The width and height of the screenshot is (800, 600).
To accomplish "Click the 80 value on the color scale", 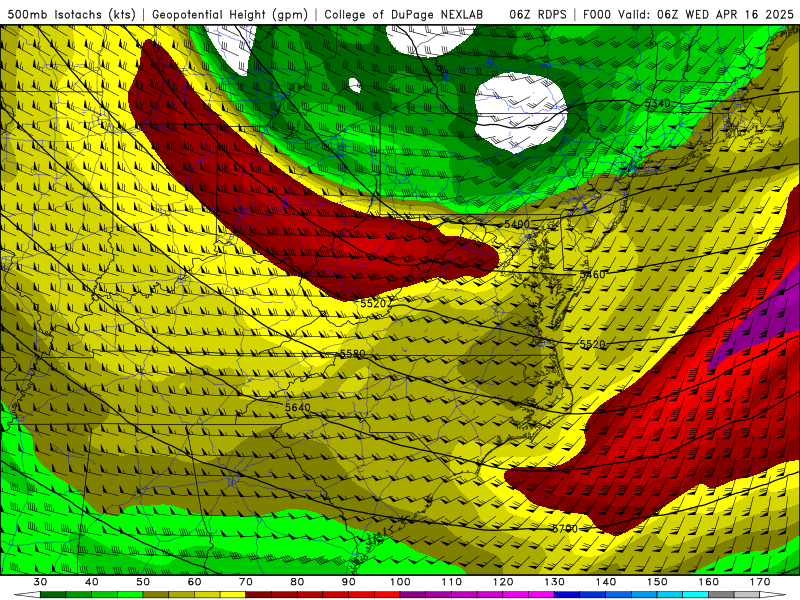I will point(297,582).
